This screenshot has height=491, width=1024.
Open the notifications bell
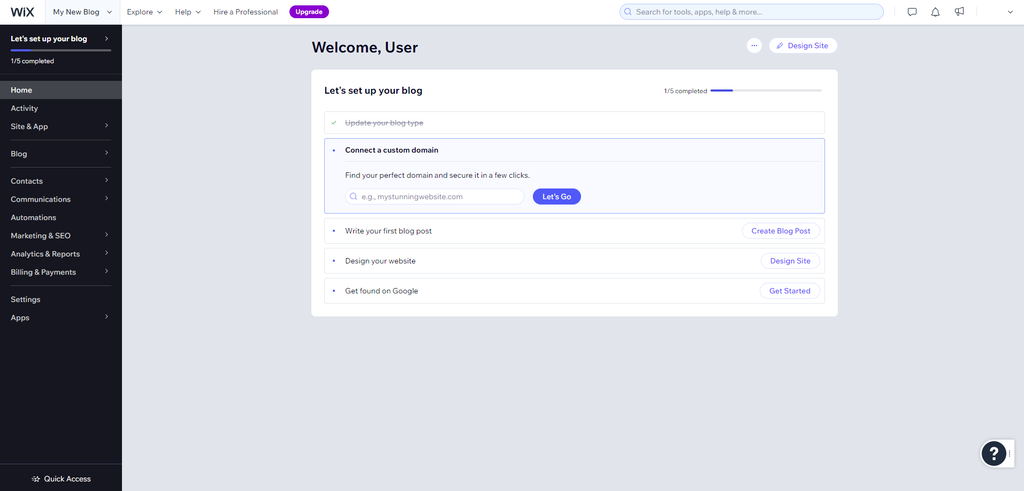[x=935, y=12]
